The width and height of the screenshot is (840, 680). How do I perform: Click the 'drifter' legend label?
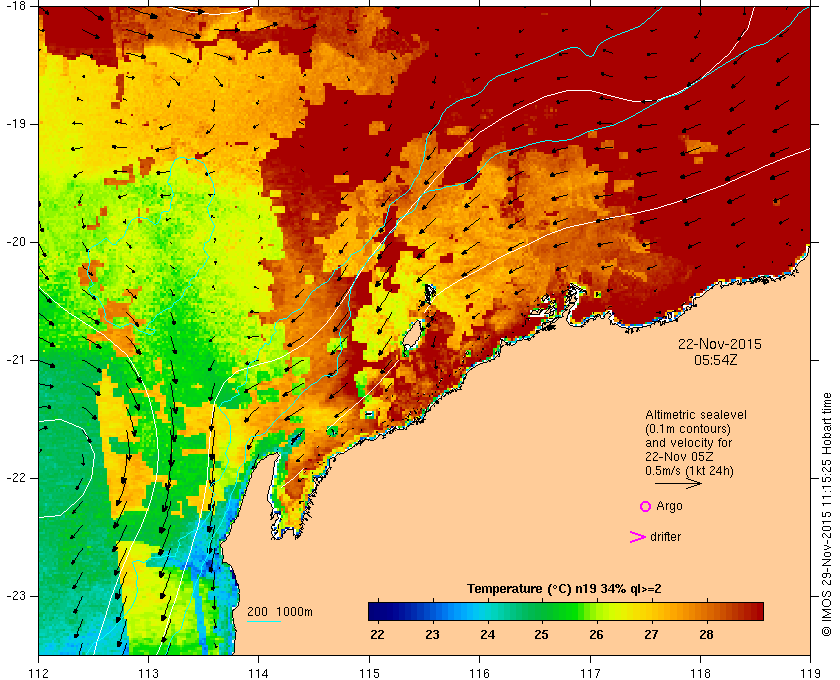tap(665, 537)
